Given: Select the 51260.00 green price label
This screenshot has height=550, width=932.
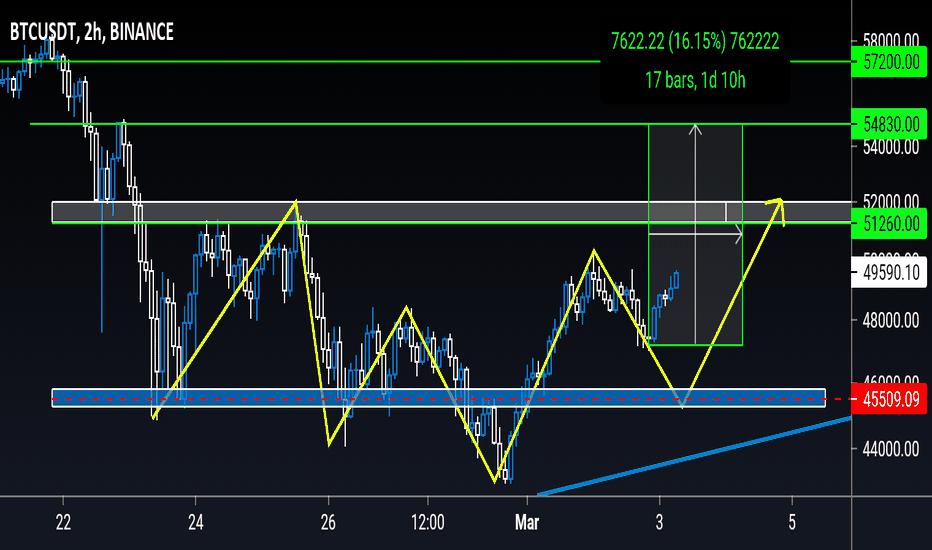Looking at the screenshot, I should click(889, 224).
